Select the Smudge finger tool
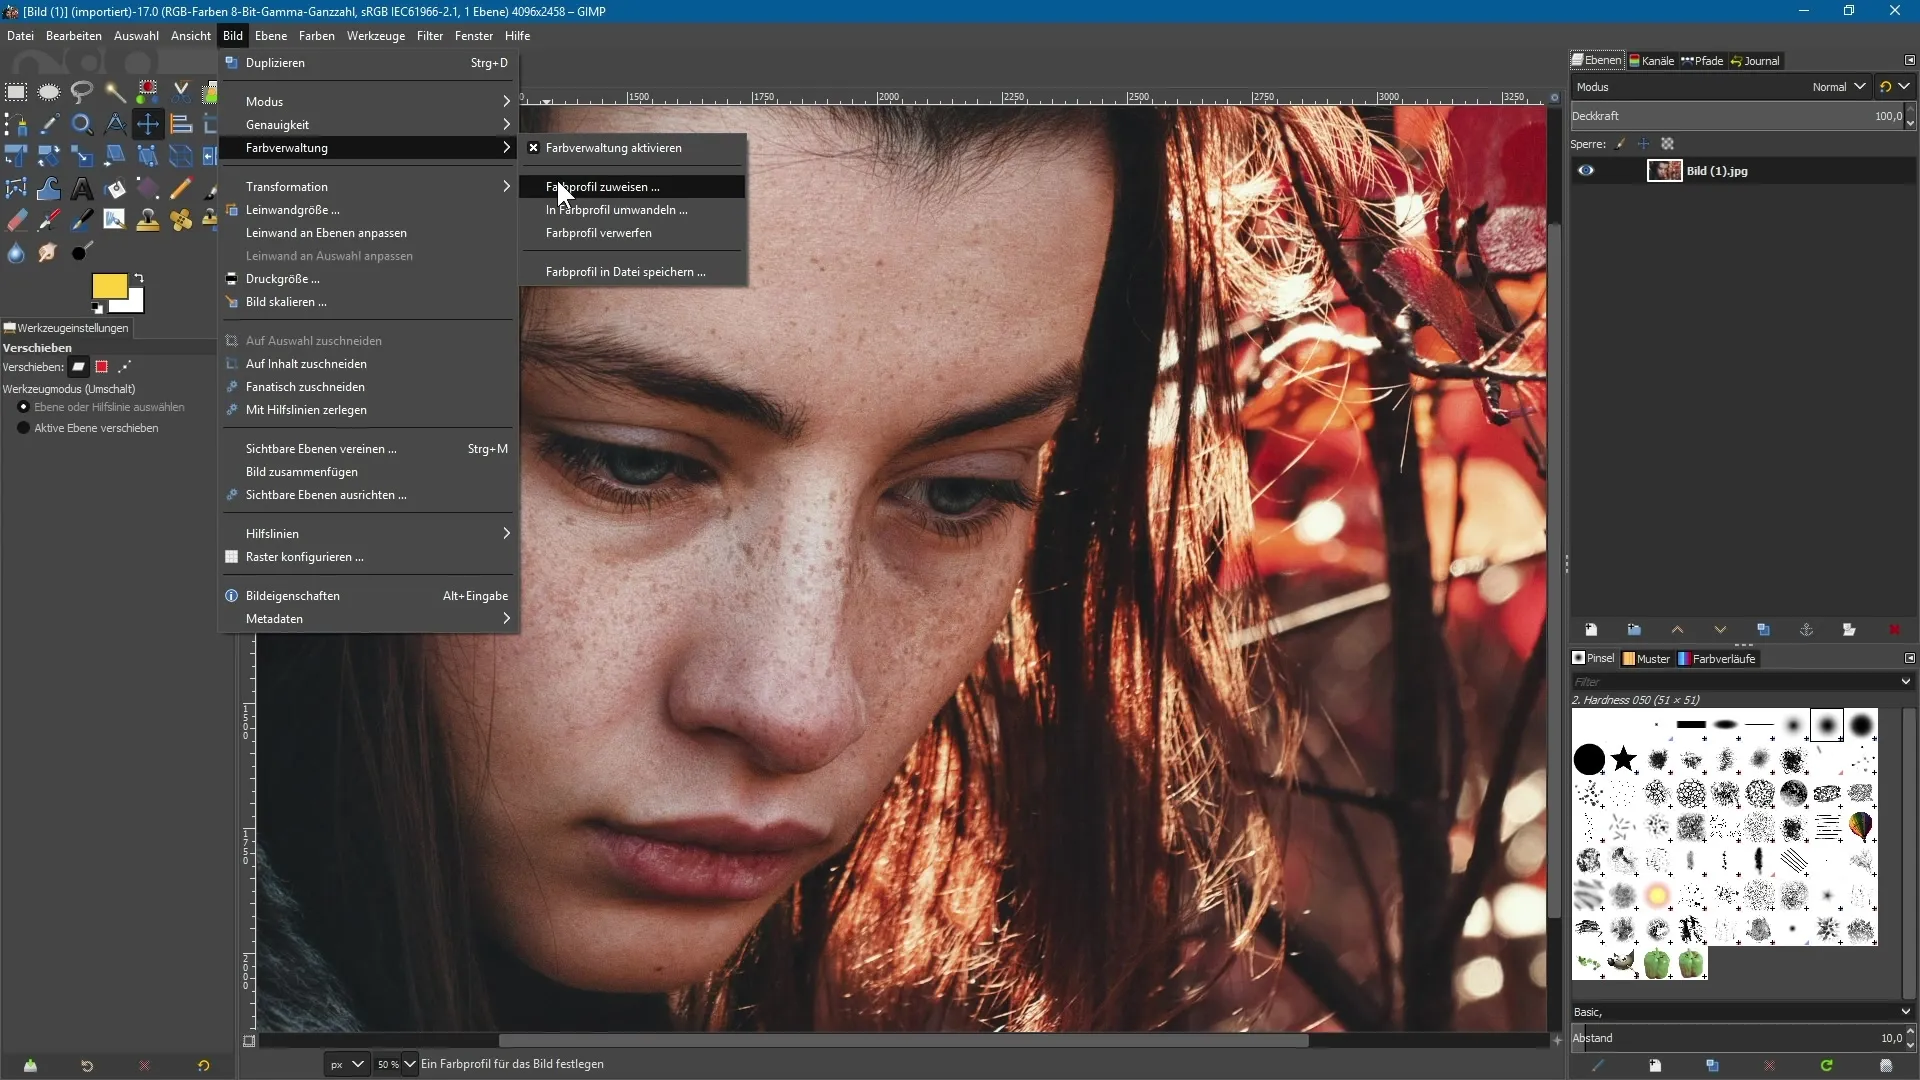Viewport: 1920px width, 1080px height. pos(49,252)
